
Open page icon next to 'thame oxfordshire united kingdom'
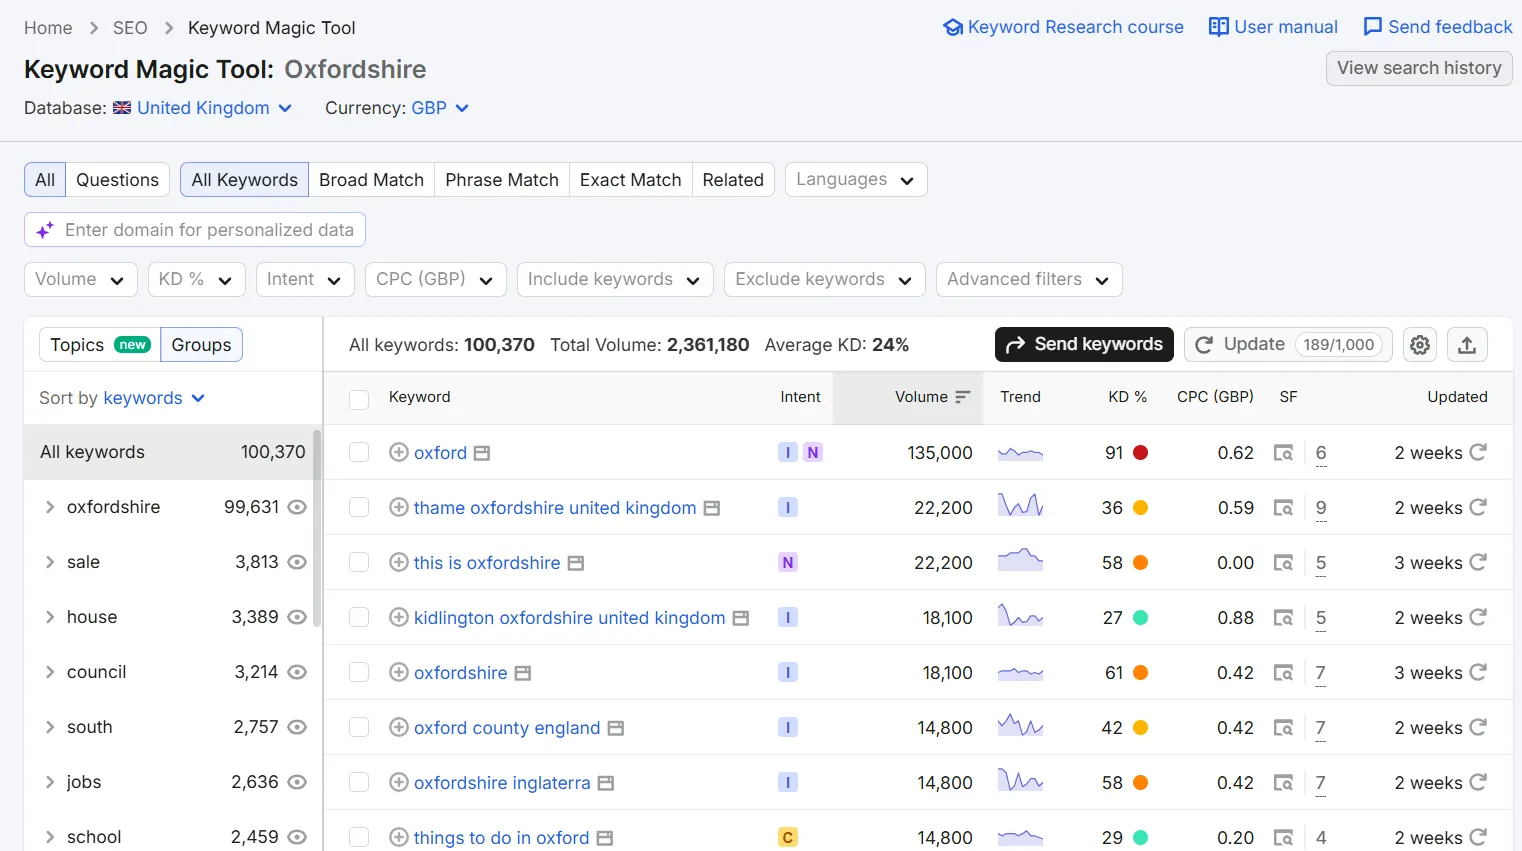712,508
